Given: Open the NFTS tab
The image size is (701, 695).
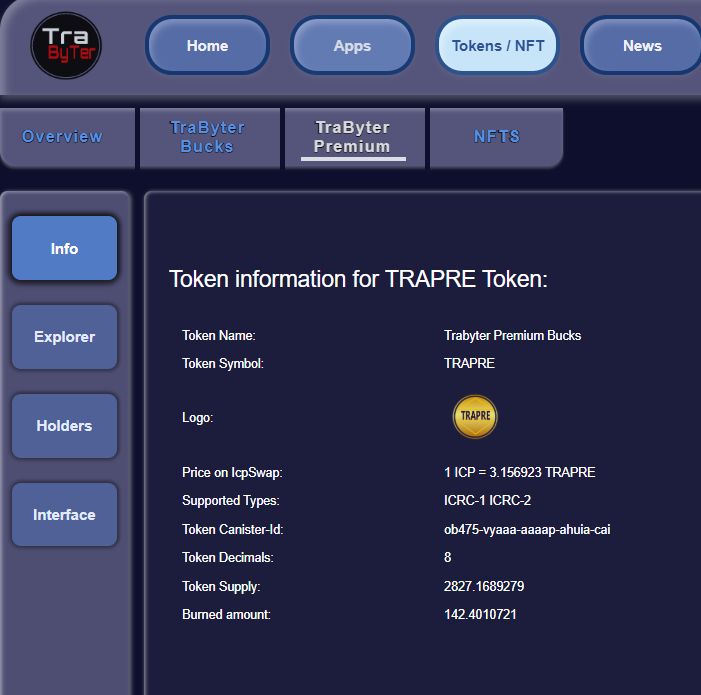Looking at the screenshot, I should click(497, 137).
